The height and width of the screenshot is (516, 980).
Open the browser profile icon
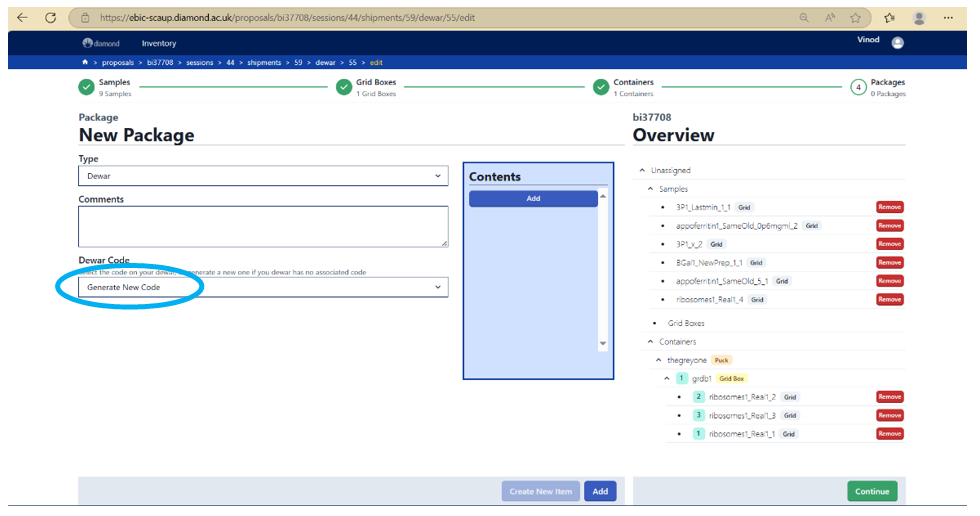919,17
